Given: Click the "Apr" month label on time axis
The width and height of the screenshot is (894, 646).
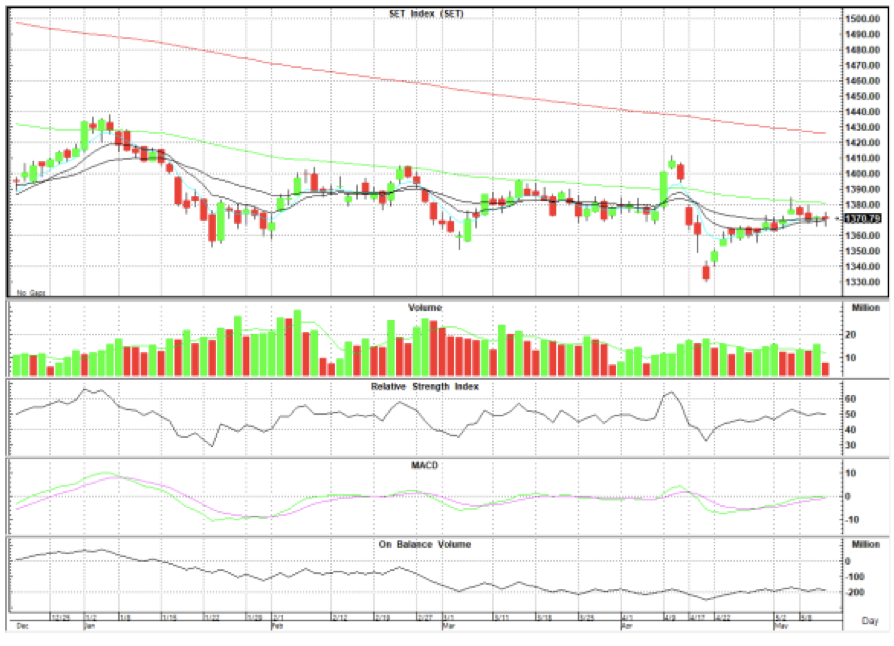Looking at the screenshot, I should tap(627, 626).
